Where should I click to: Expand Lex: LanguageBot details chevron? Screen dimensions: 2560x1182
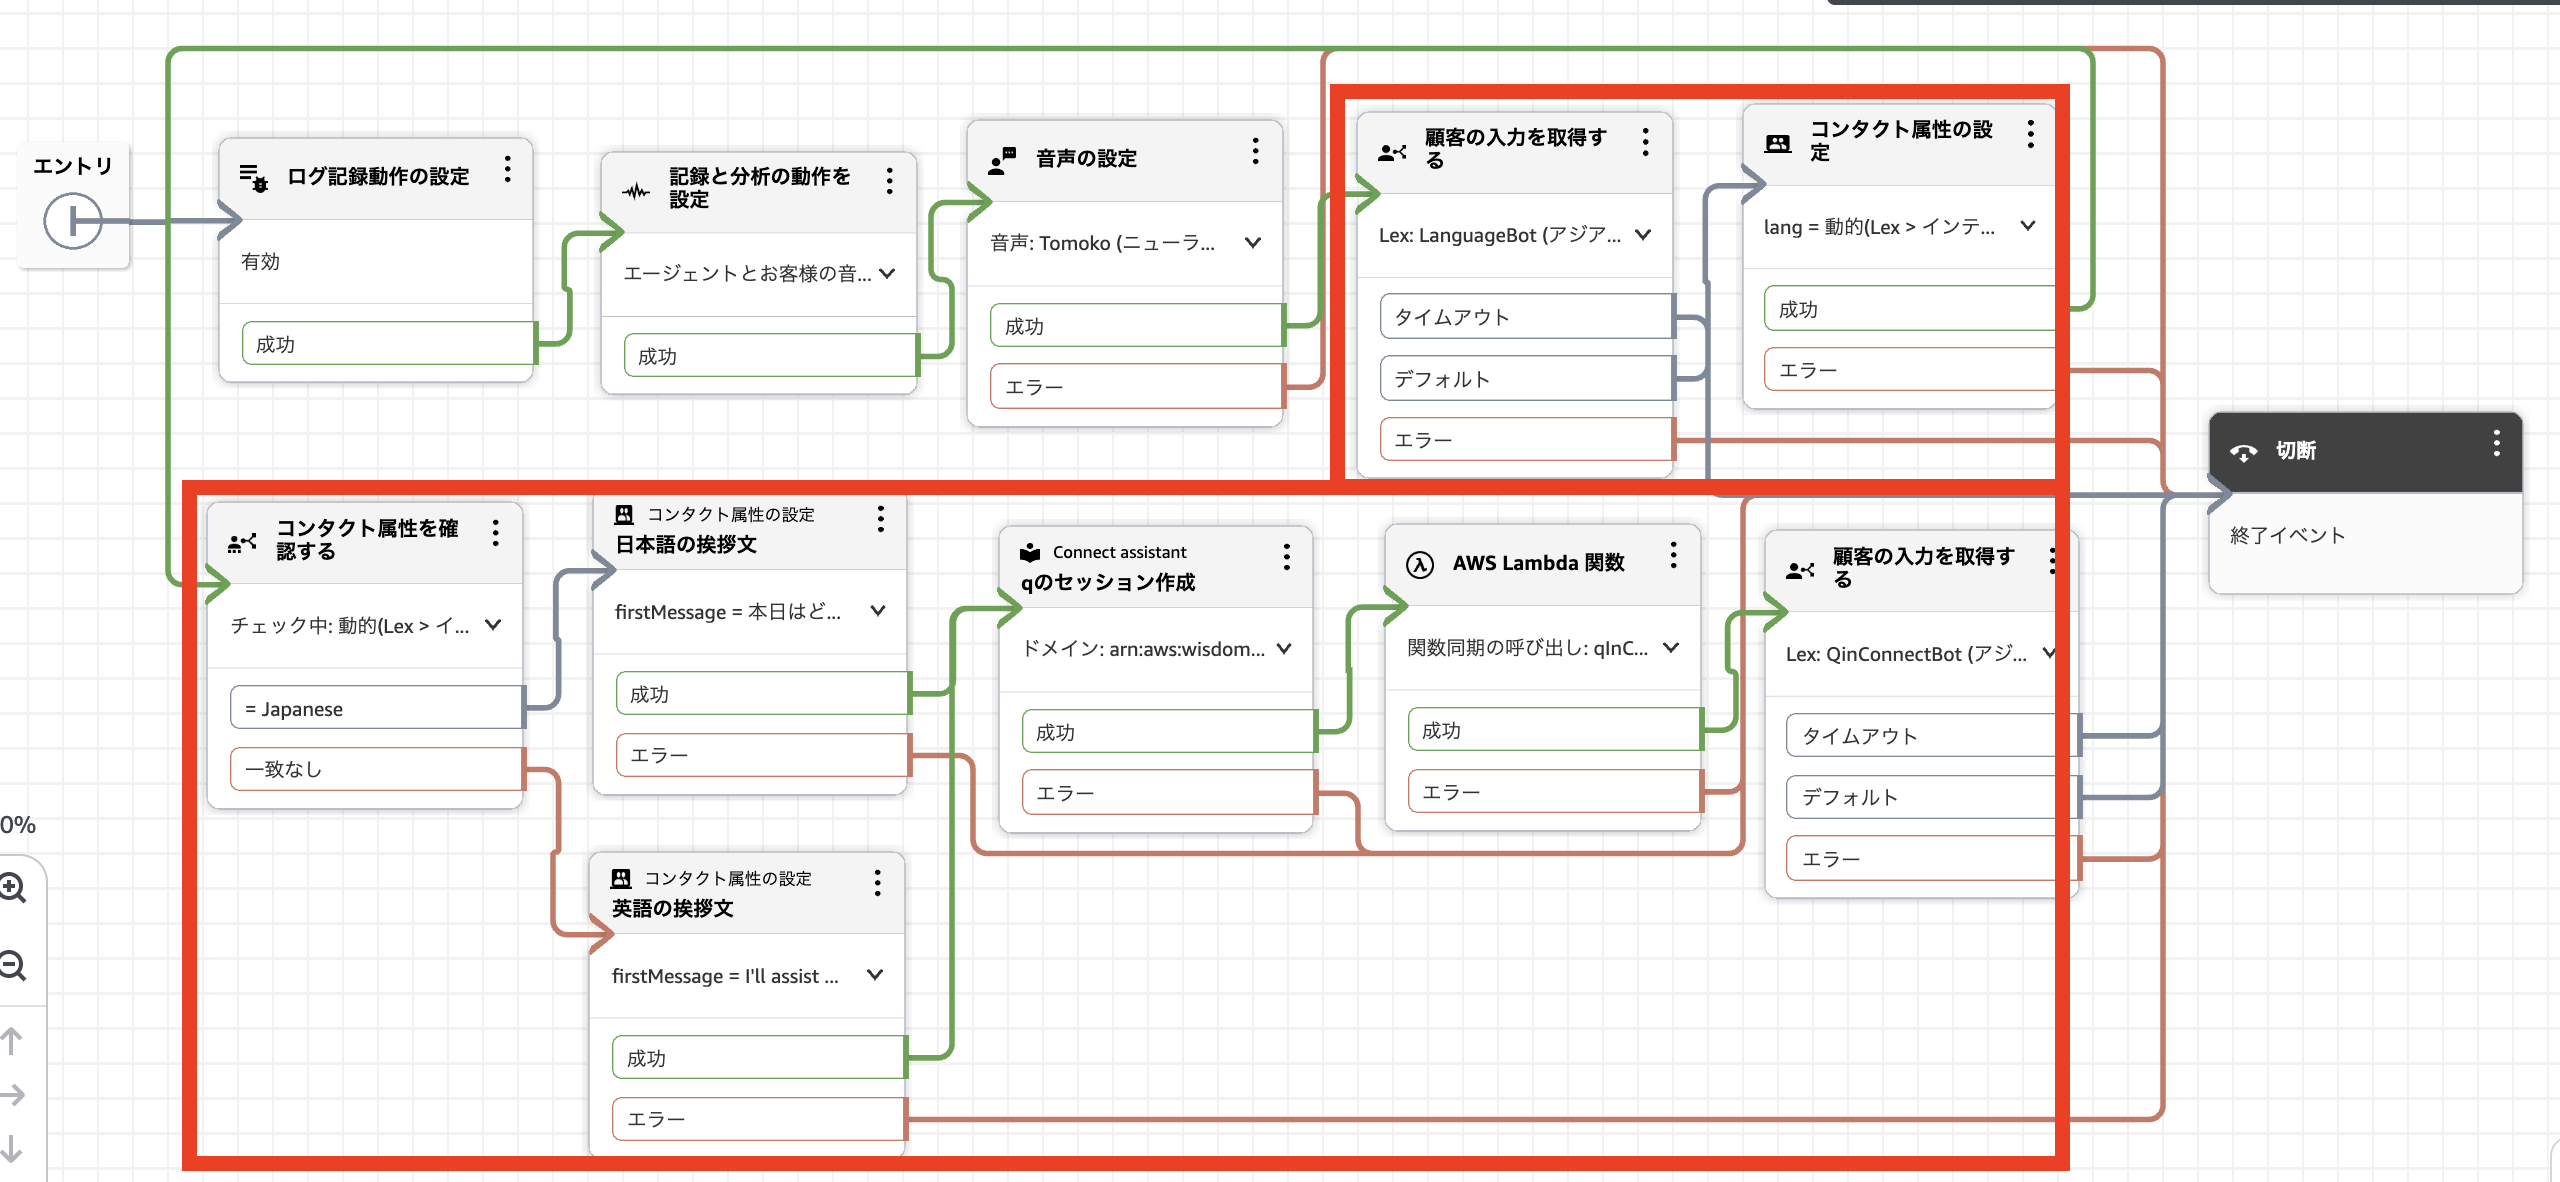pos(1643,235)
